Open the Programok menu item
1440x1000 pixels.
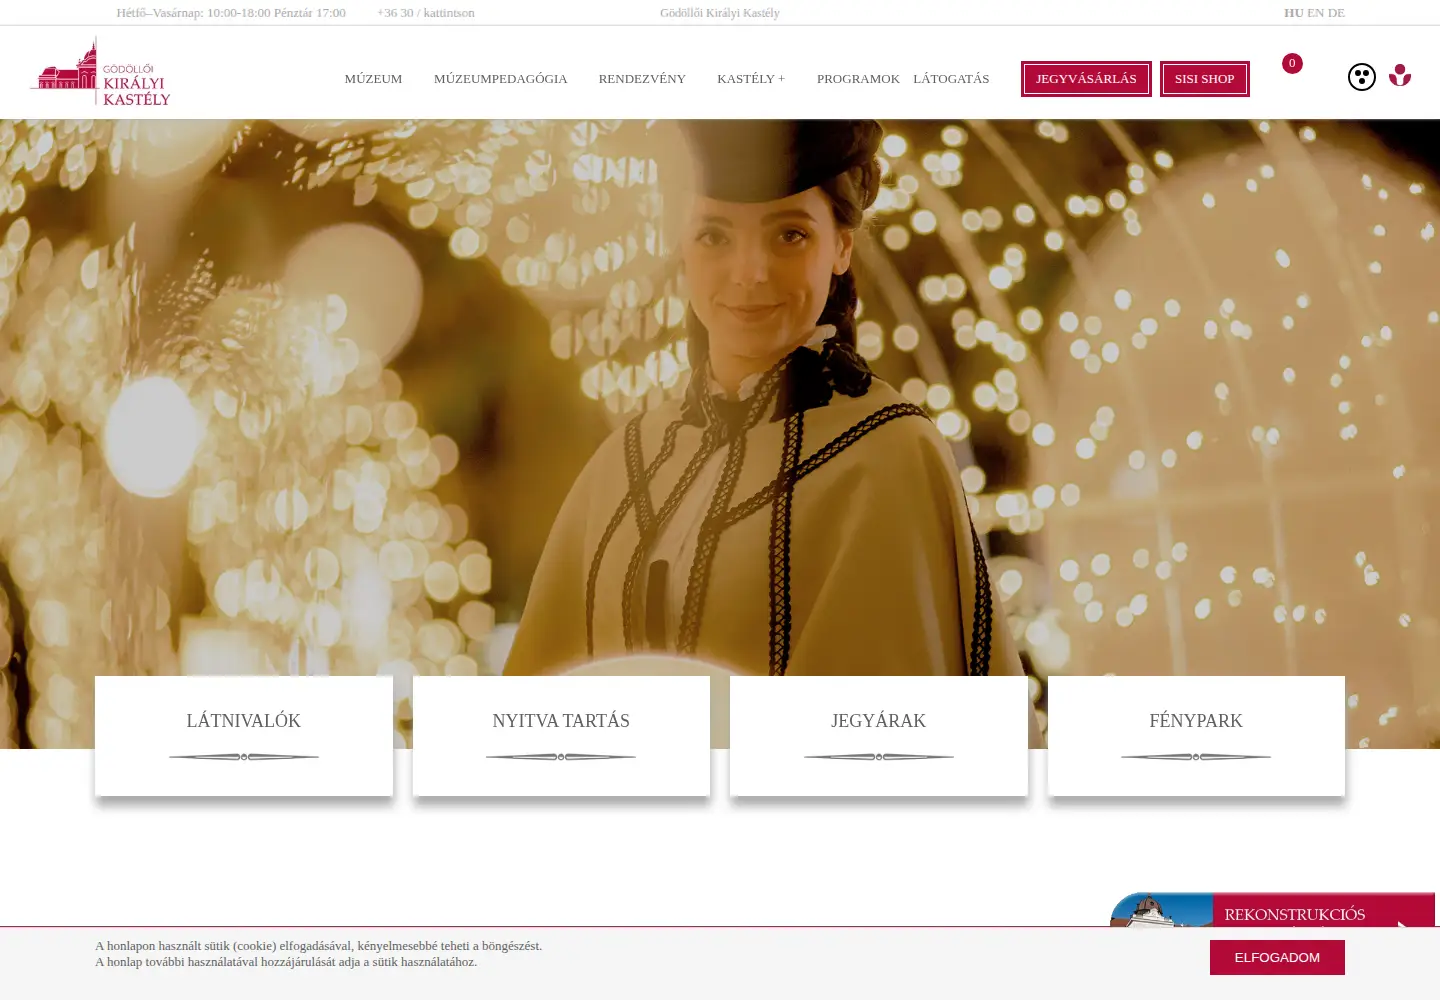(x=858, y=79)
